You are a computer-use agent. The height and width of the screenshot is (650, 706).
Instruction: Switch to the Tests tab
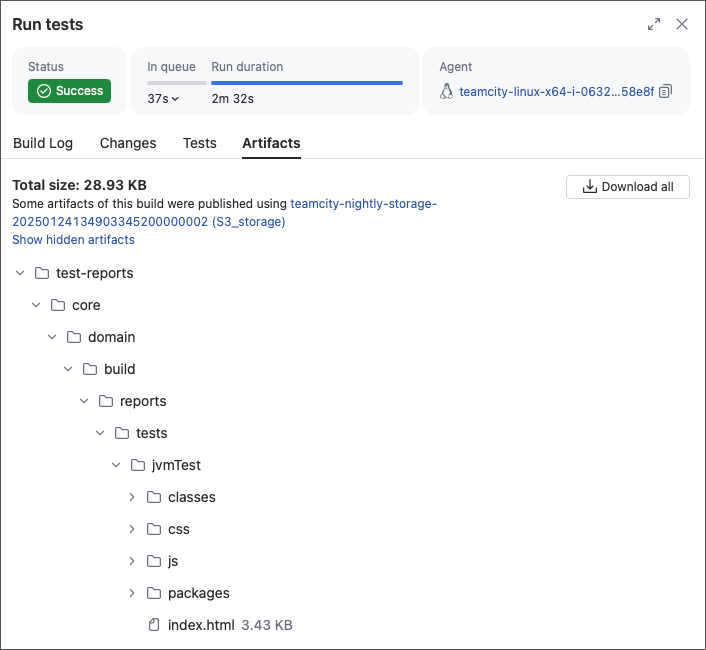coord(199,143)
